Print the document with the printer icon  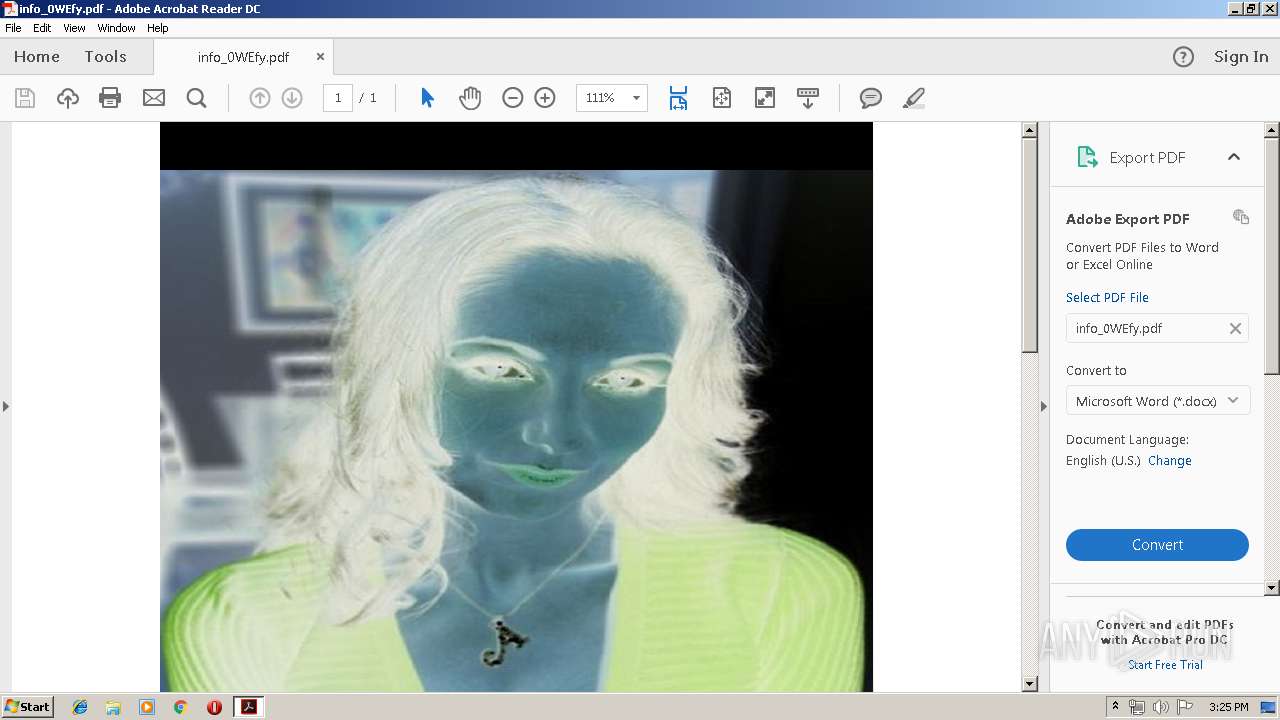(x=110, y=98)
